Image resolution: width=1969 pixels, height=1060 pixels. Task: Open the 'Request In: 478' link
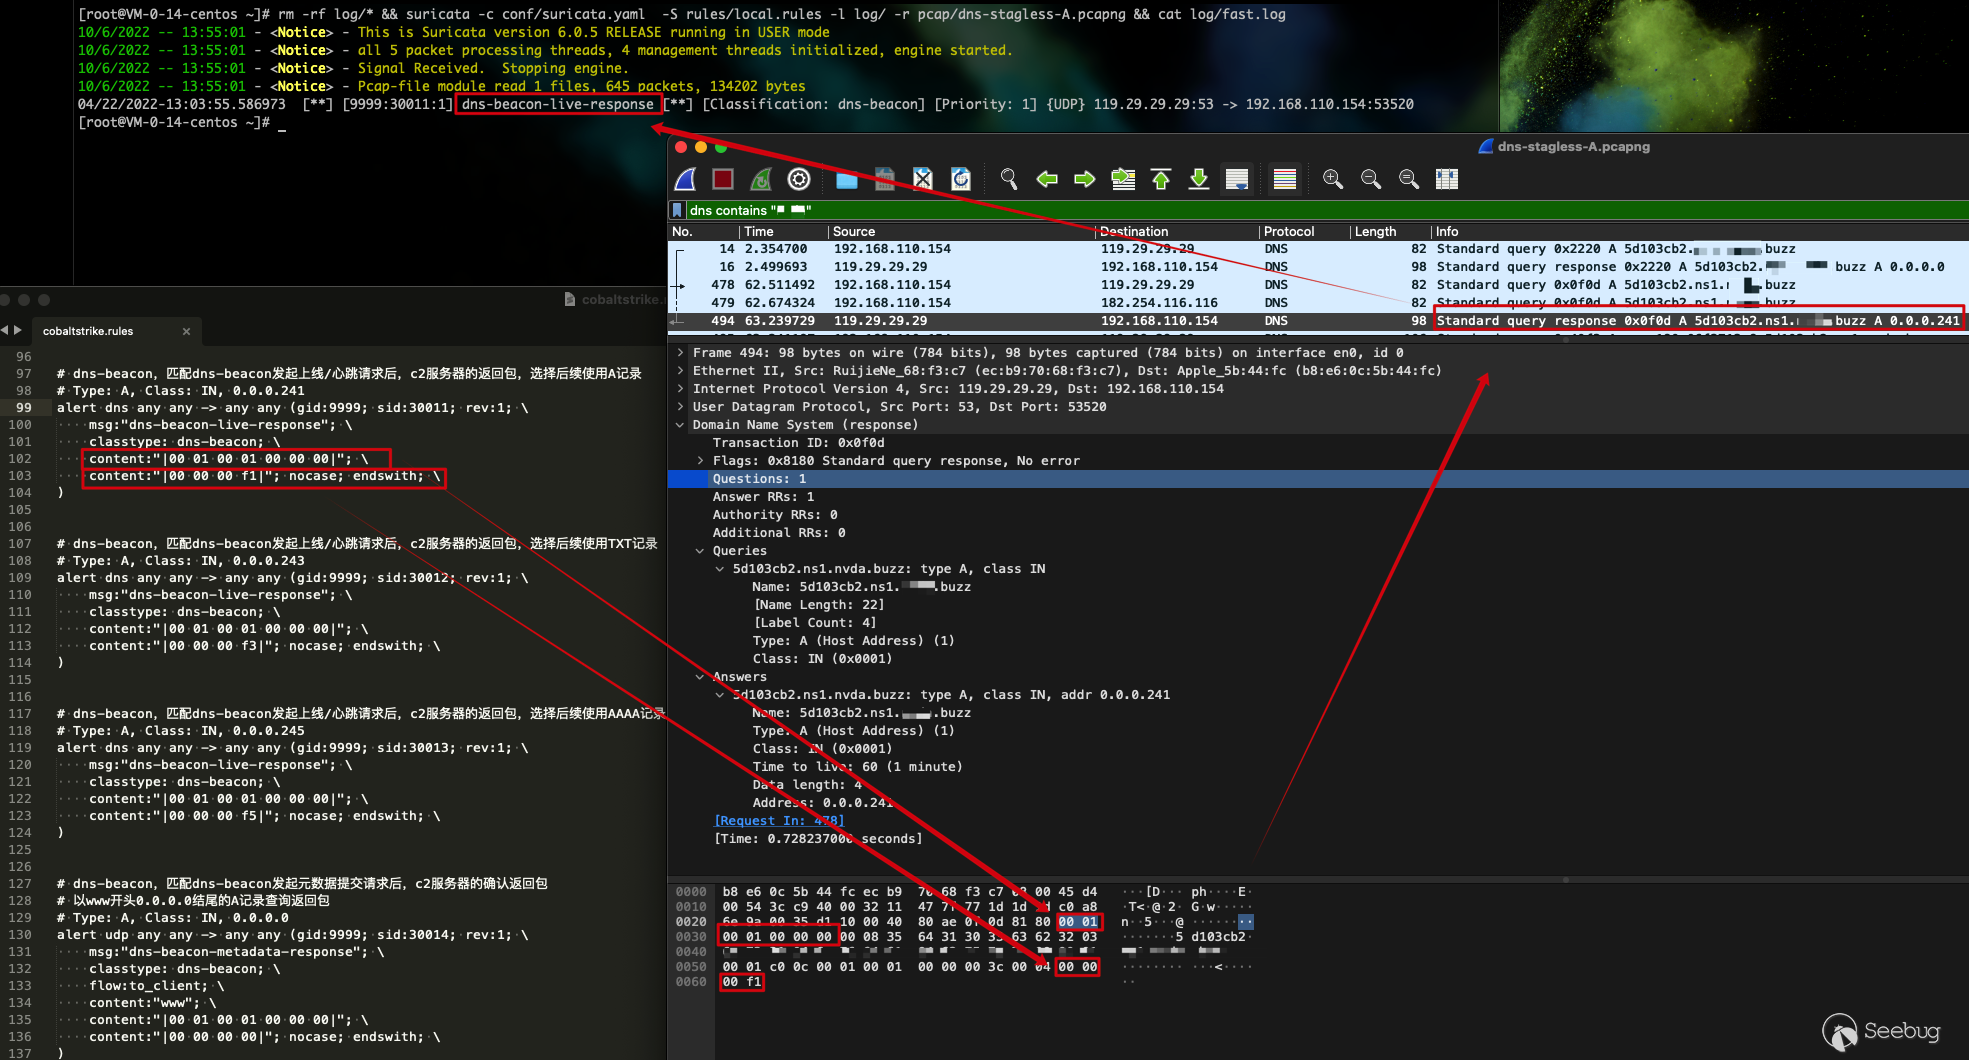(779, 821)
